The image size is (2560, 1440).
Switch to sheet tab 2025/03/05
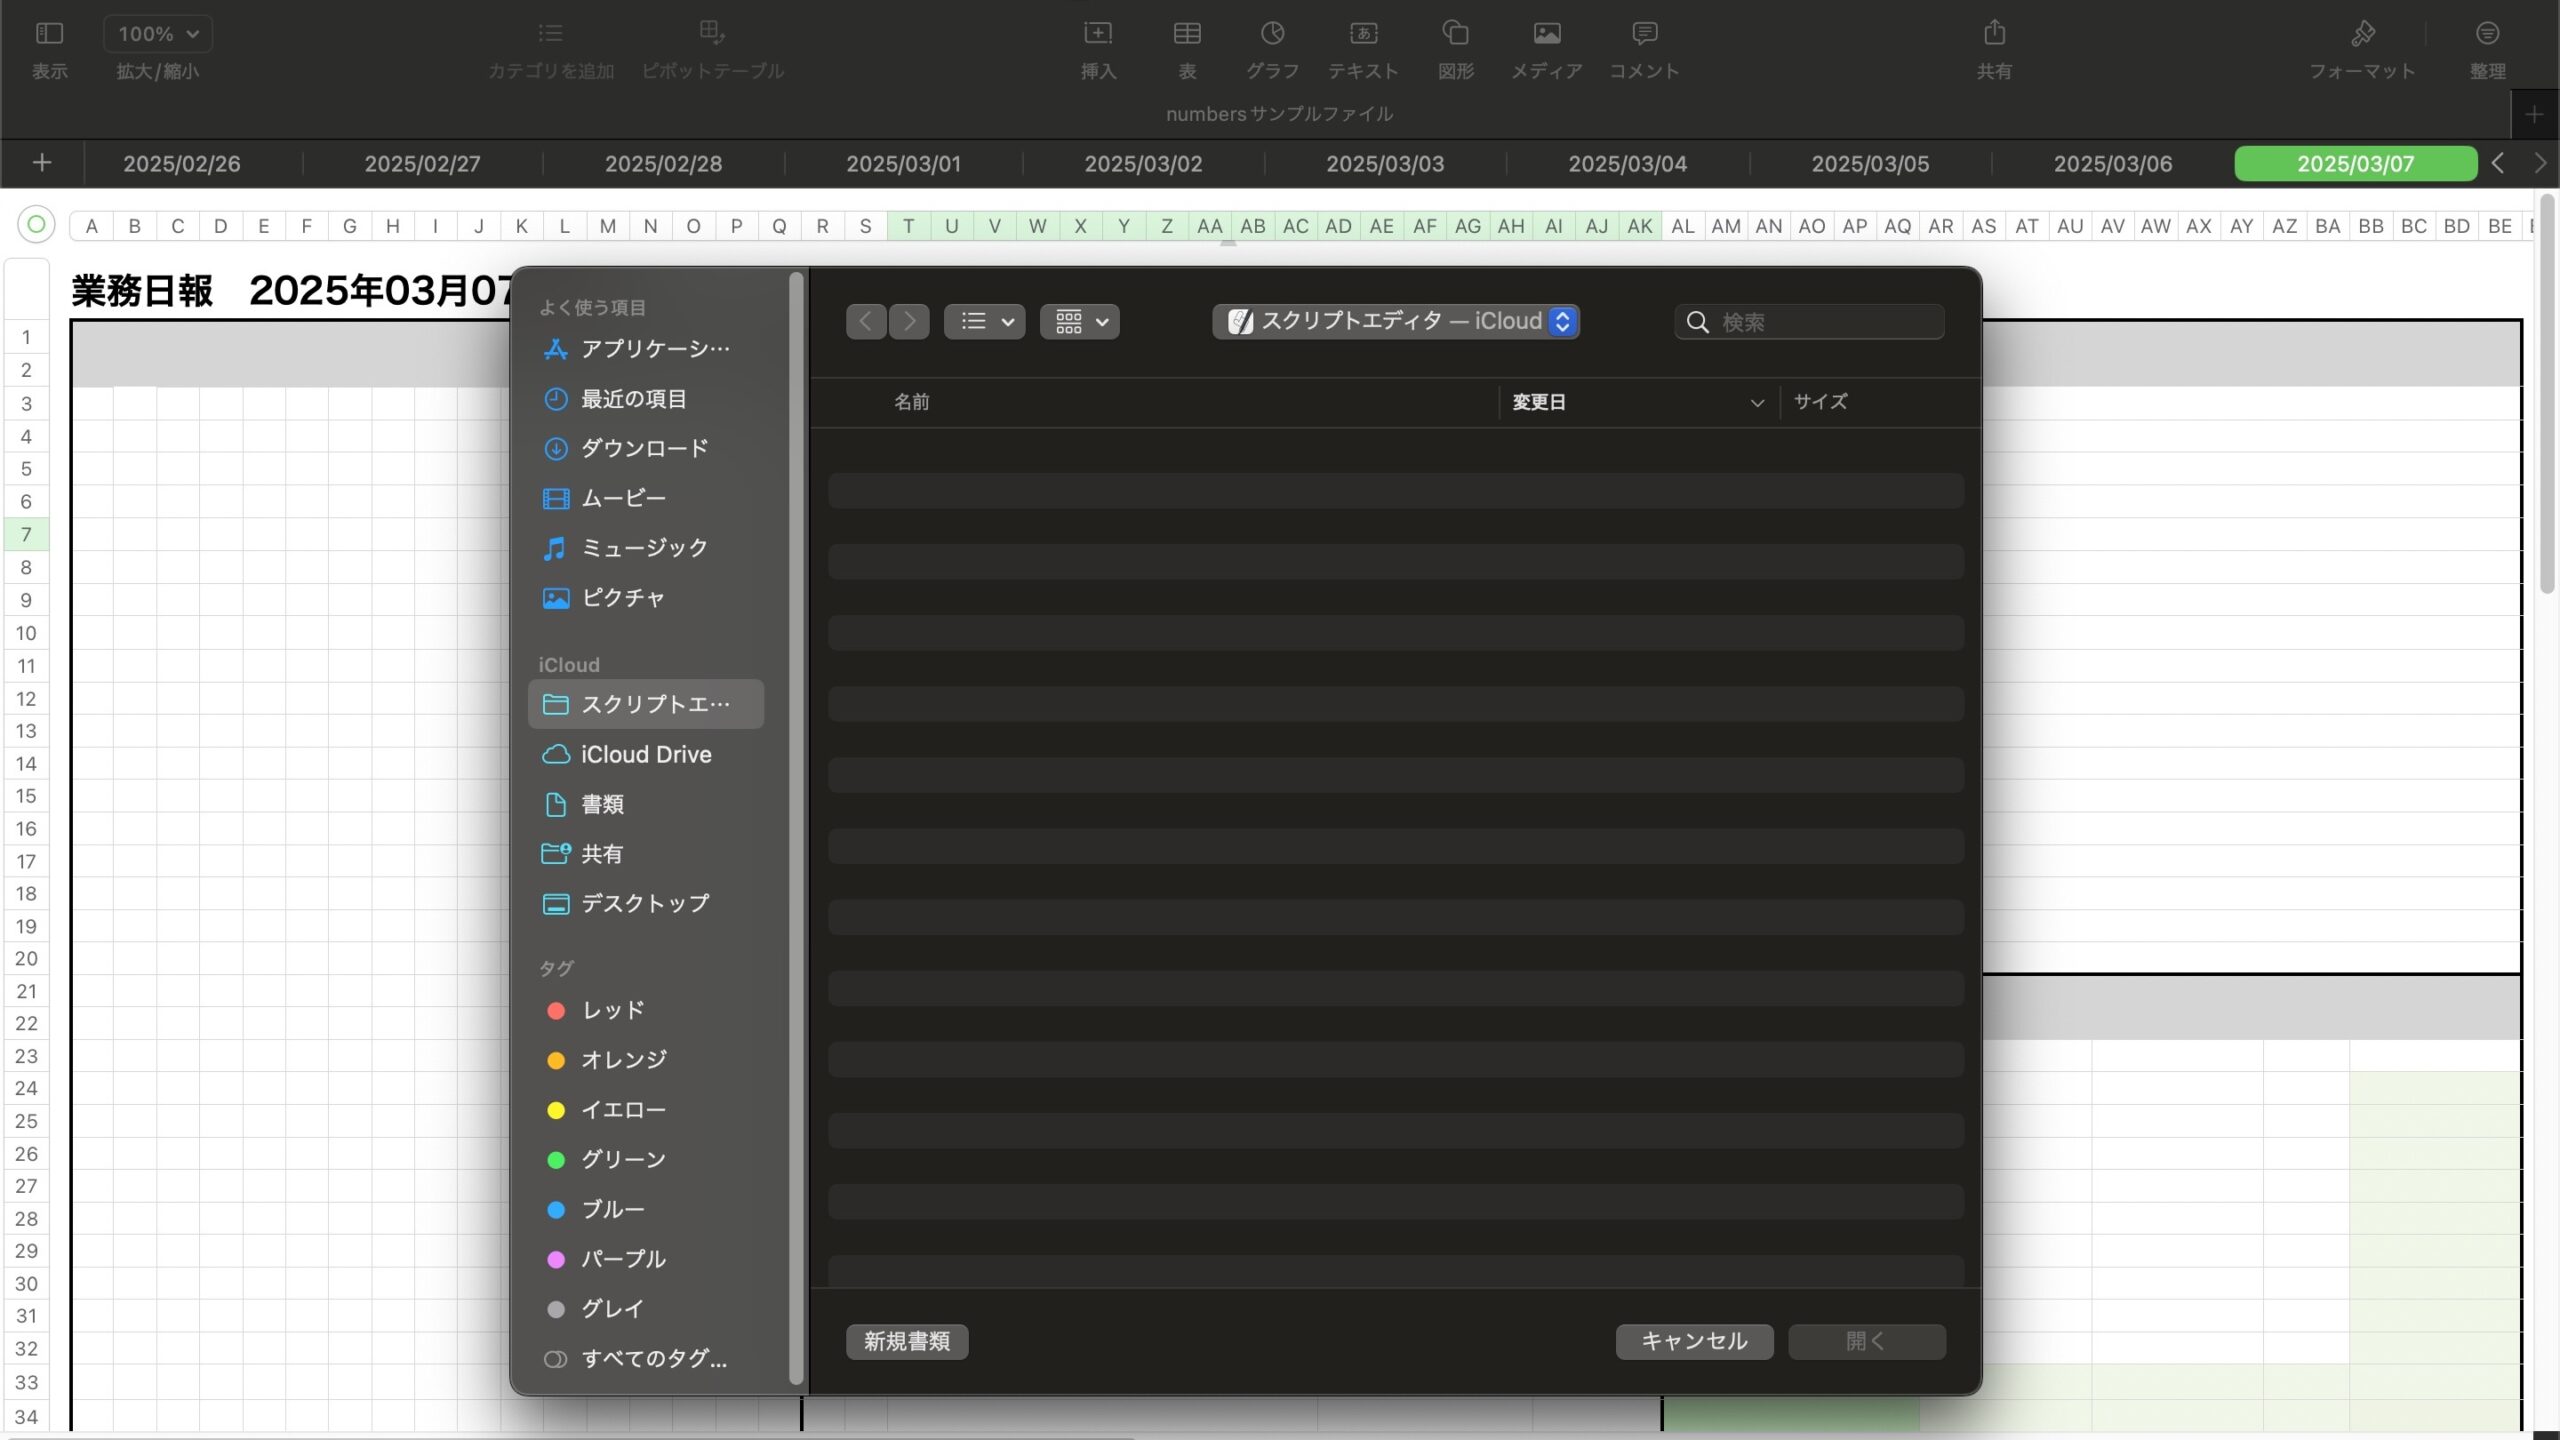[x=1870, y=164]
